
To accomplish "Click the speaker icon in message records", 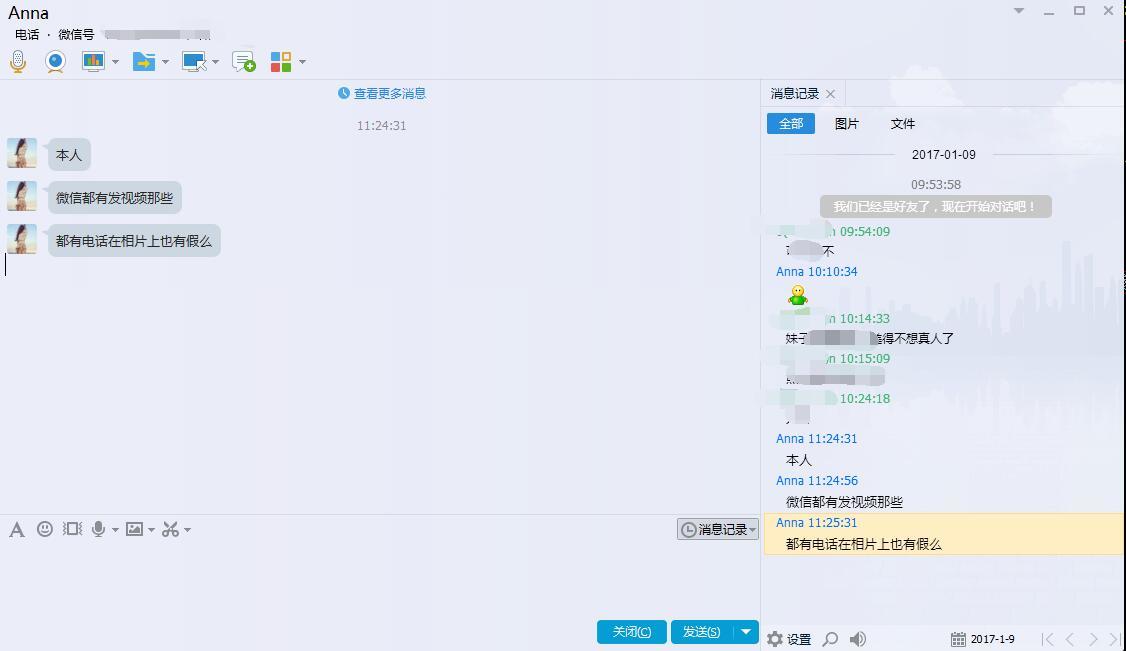I will 858,639.
